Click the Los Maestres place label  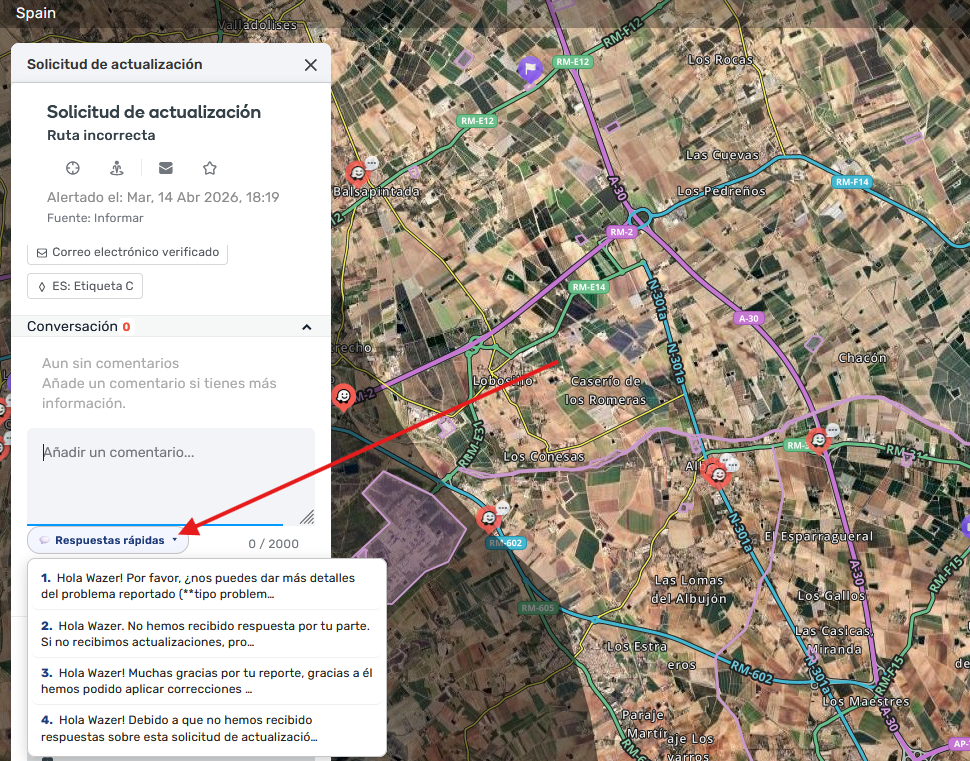(x=866, y=702)
